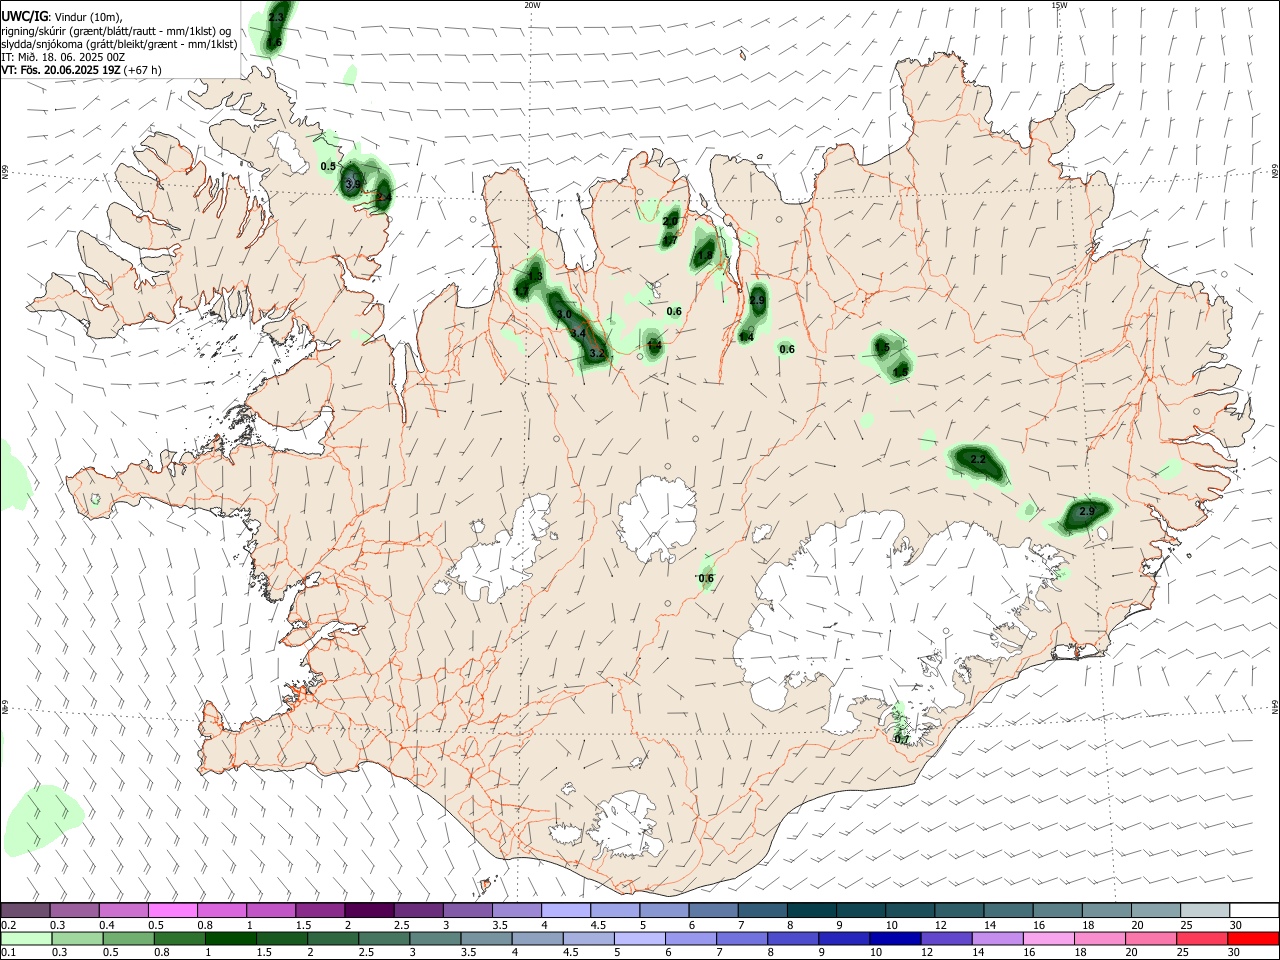
Task: Pick the bright red swatch labeled 30 in the bottom legend row
Action: (x=1254, y=938)
